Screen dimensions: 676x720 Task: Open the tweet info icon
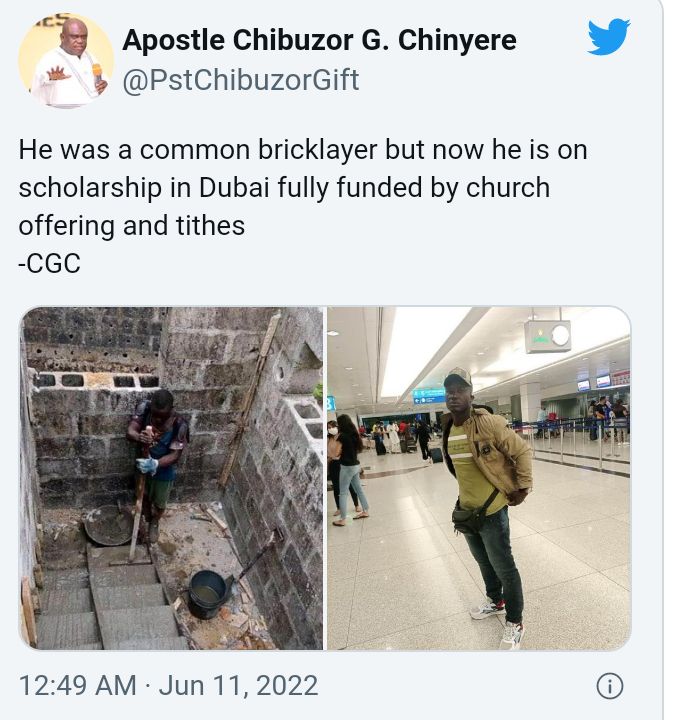click(609, 686)
